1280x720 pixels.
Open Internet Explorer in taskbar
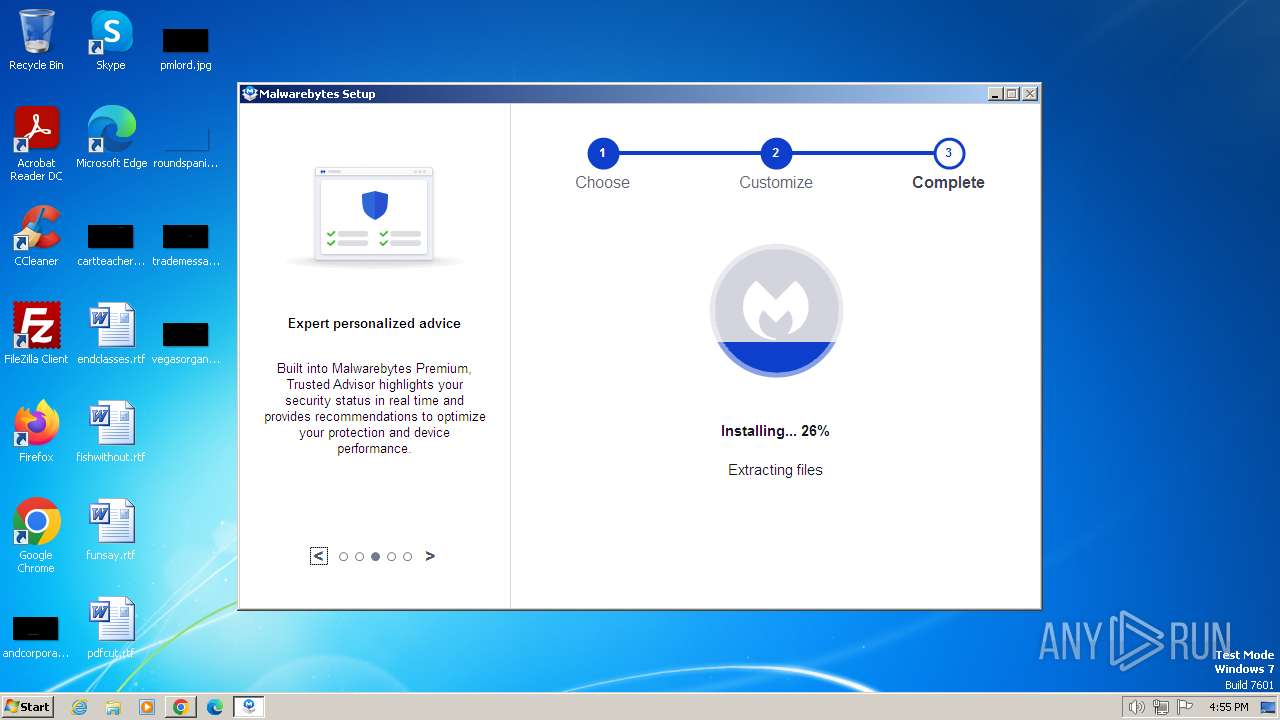point(79,707)
